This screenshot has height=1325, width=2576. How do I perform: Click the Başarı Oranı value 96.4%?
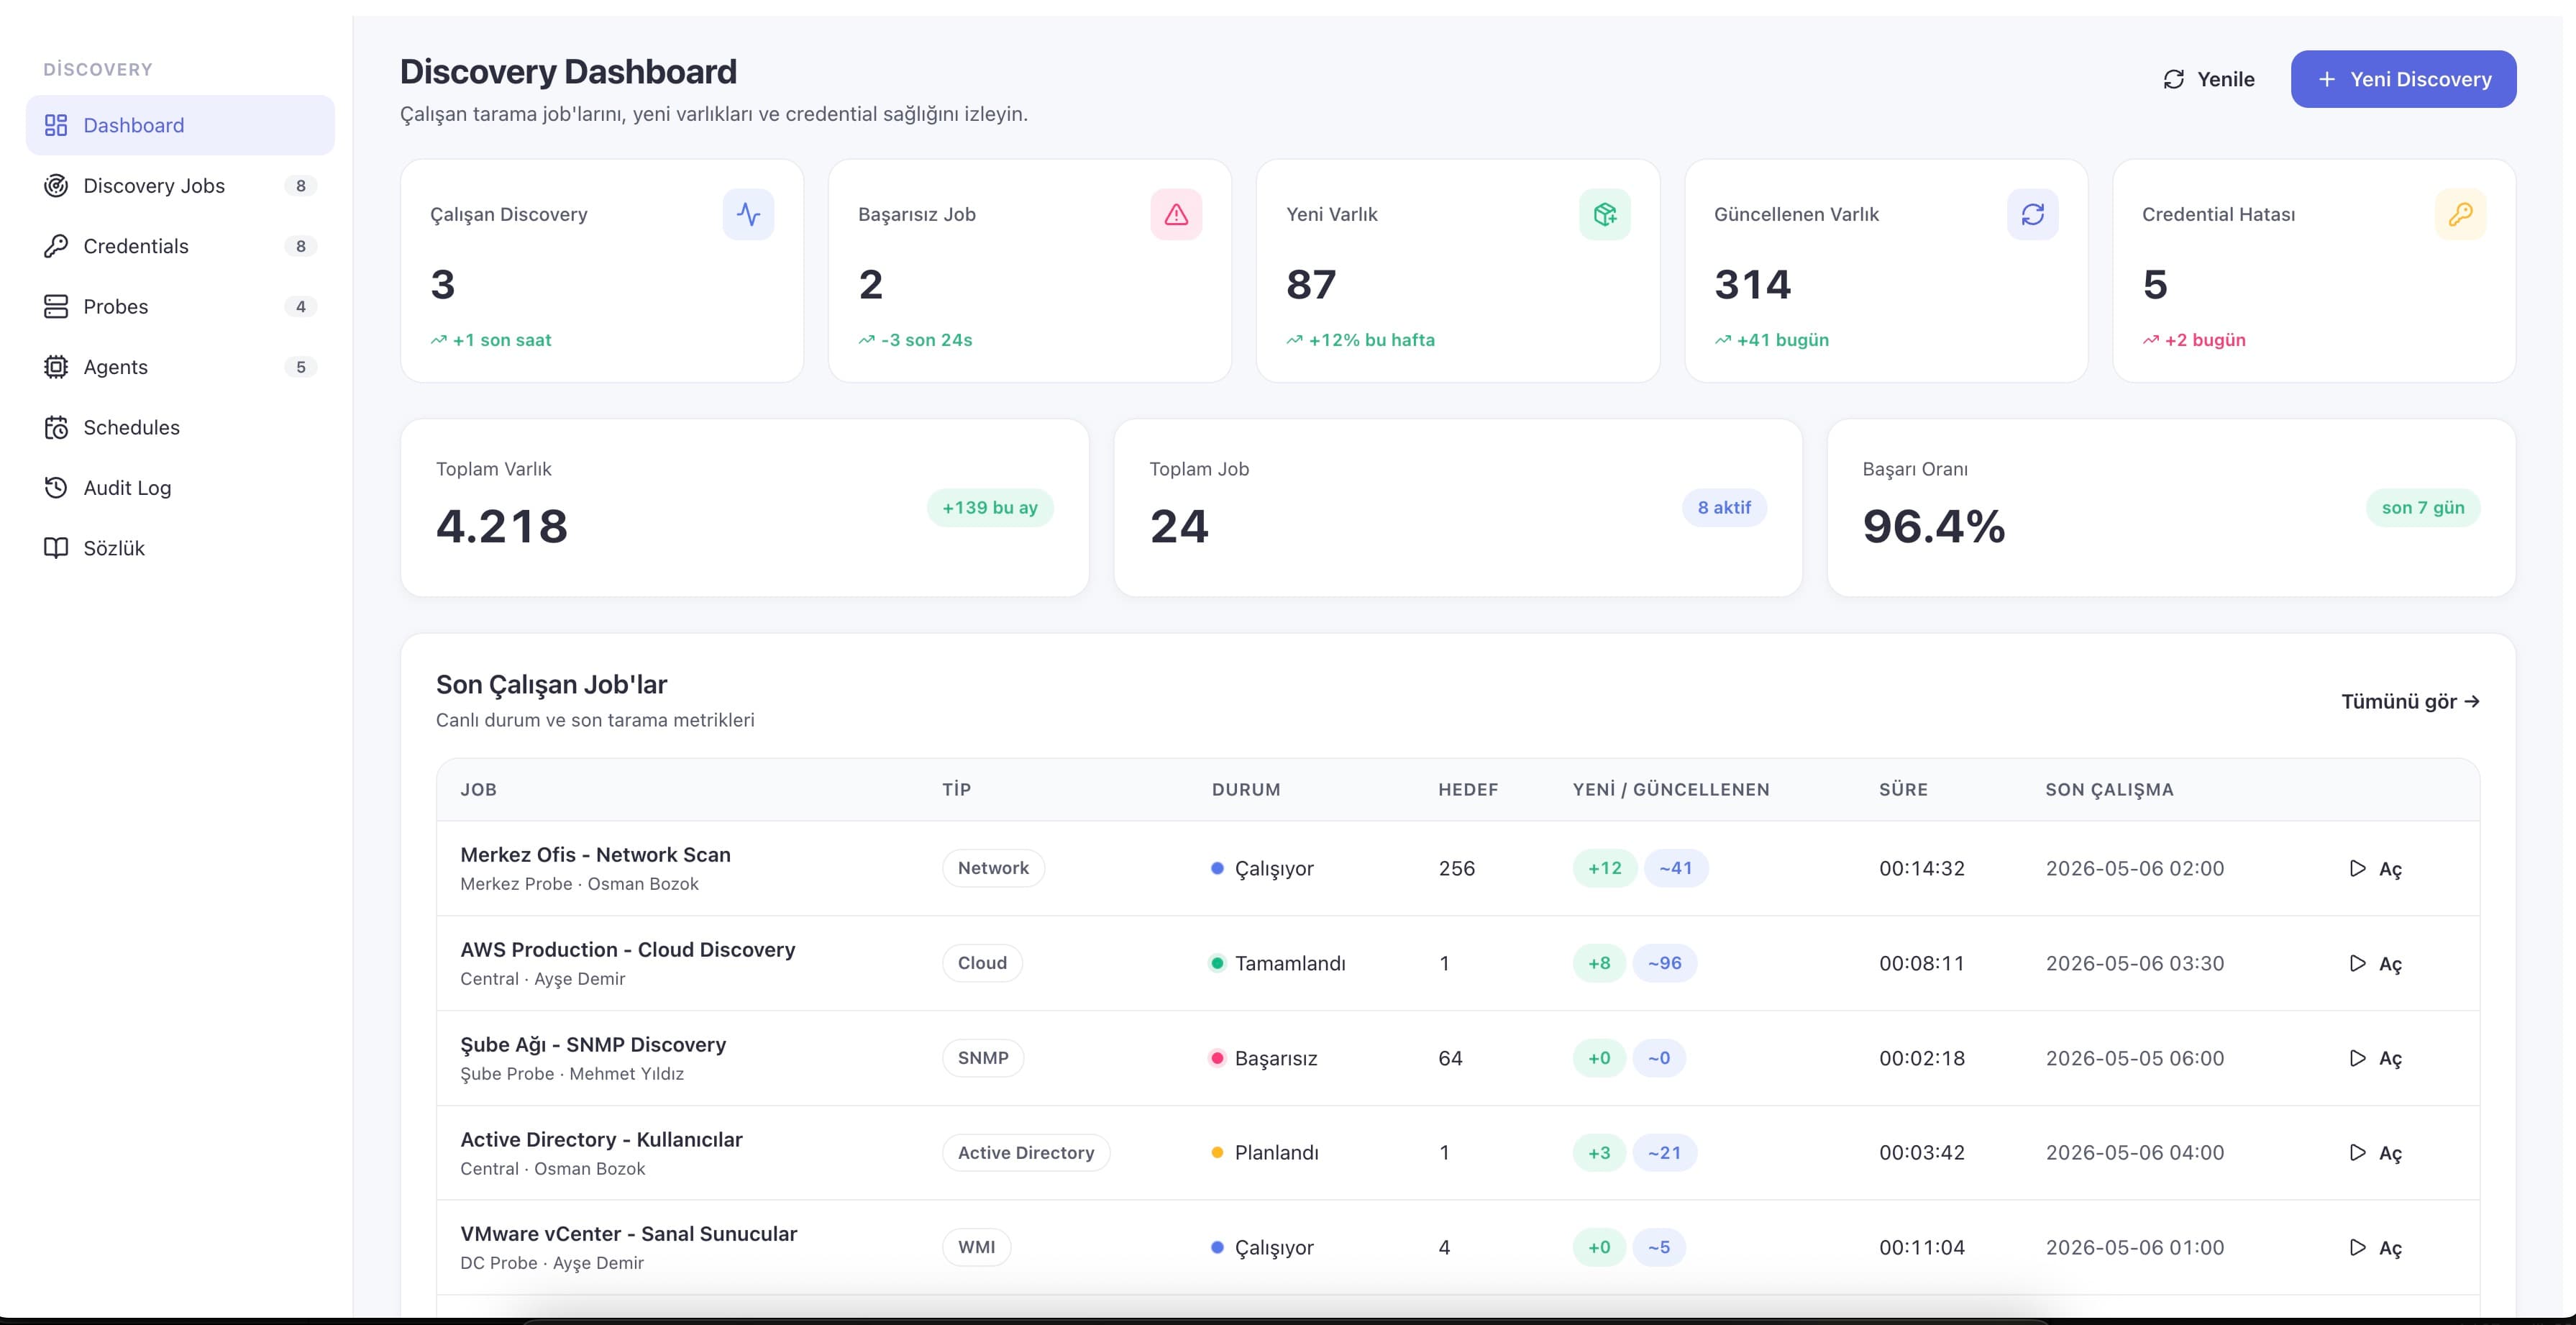[1934, 526]
